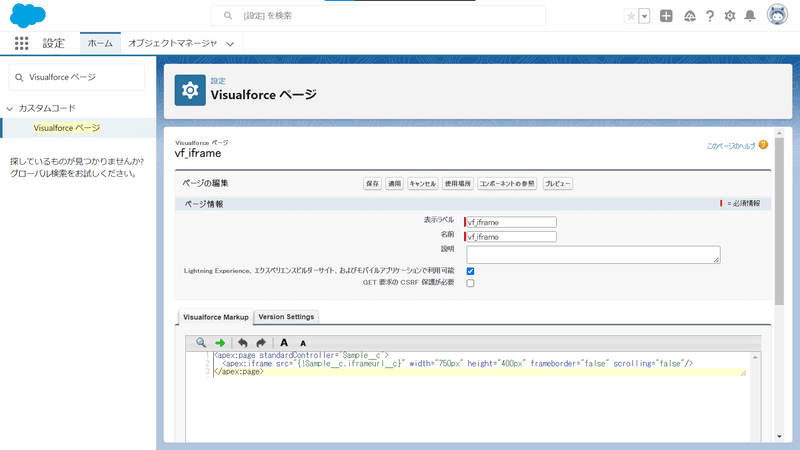Image resolution: width=800 pixels, height=450 pixels.
Task: Collapse the カスタムコード section
Action: coord(10,109)
